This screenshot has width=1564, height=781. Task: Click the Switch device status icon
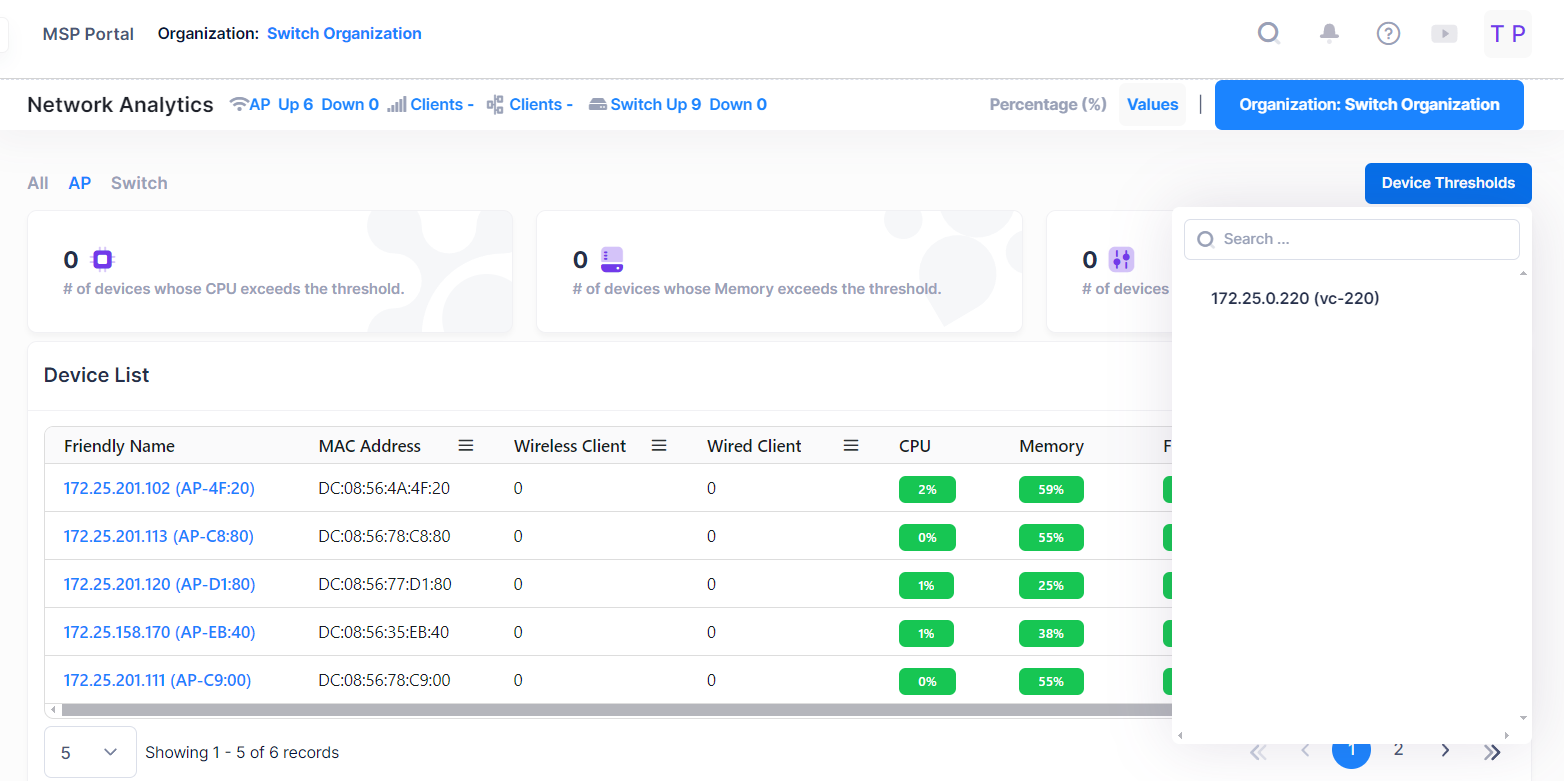click(598, 104)
